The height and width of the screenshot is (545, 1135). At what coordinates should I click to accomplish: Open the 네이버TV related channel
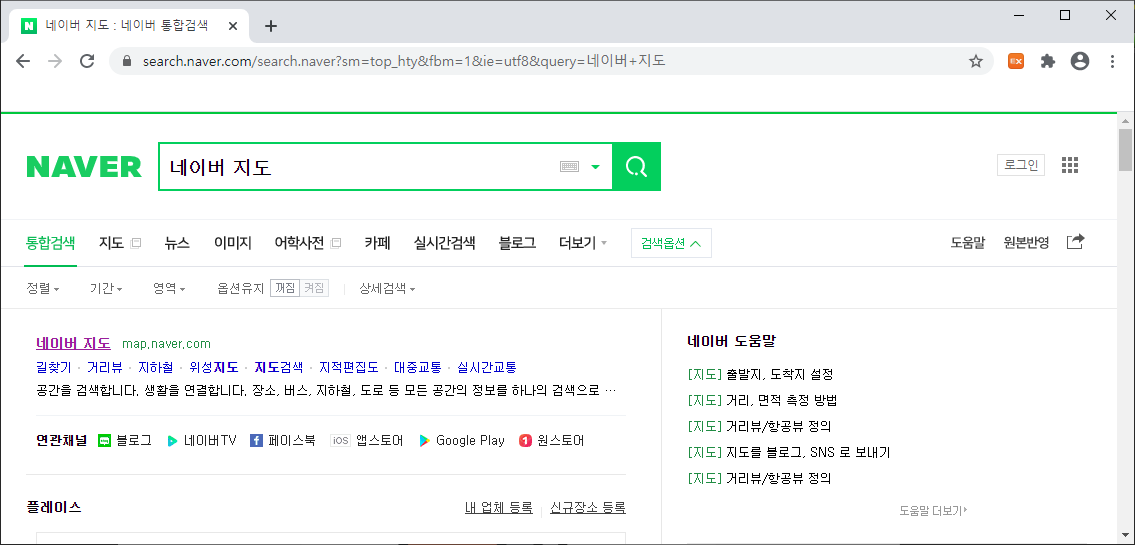201,440
